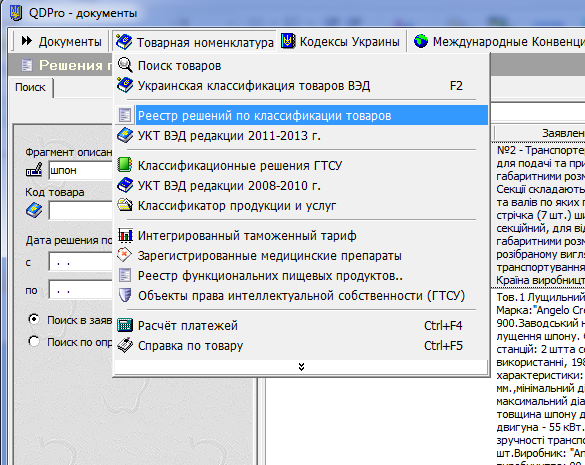Click the folder icon of Классификатор продукции
Image resolution: width=585 pixels, height=465 pixels.
125,205
